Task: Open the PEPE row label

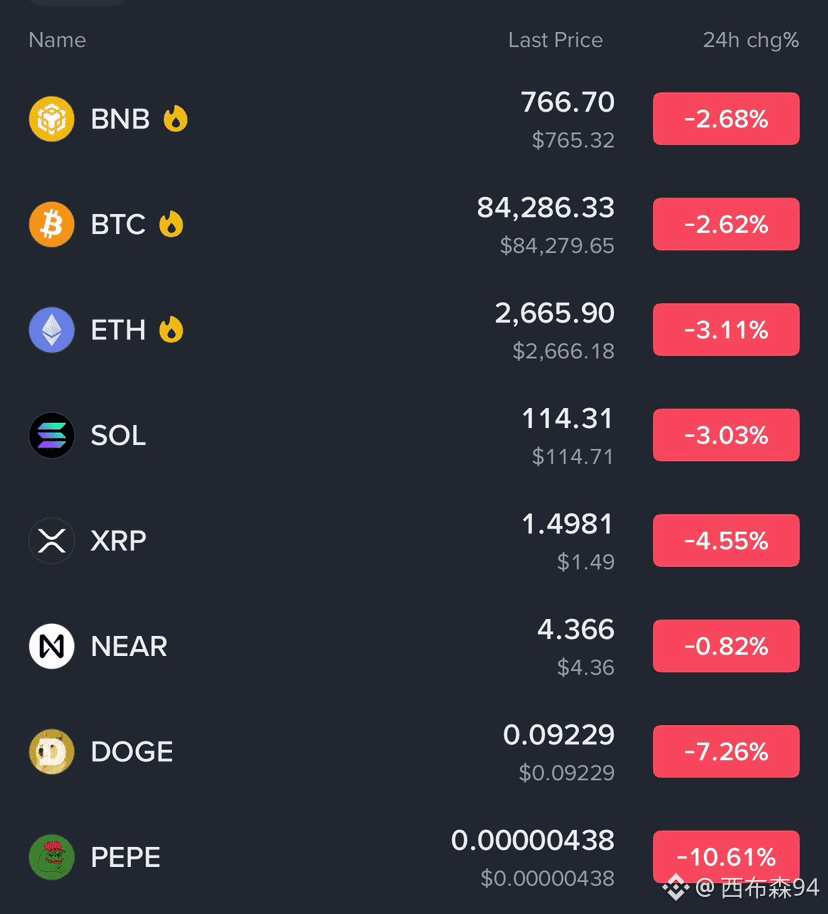Action: coord(125,857)
